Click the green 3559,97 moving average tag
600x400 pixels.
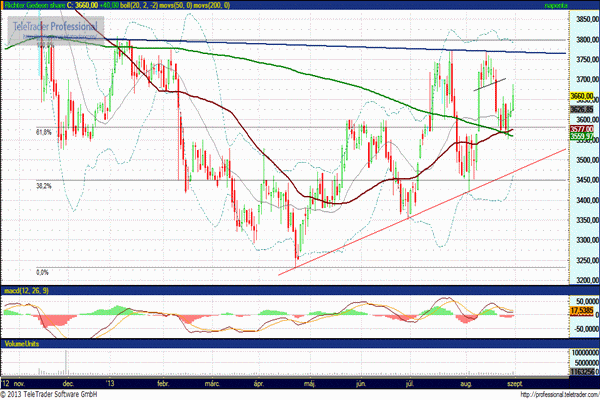click(582, 135)
